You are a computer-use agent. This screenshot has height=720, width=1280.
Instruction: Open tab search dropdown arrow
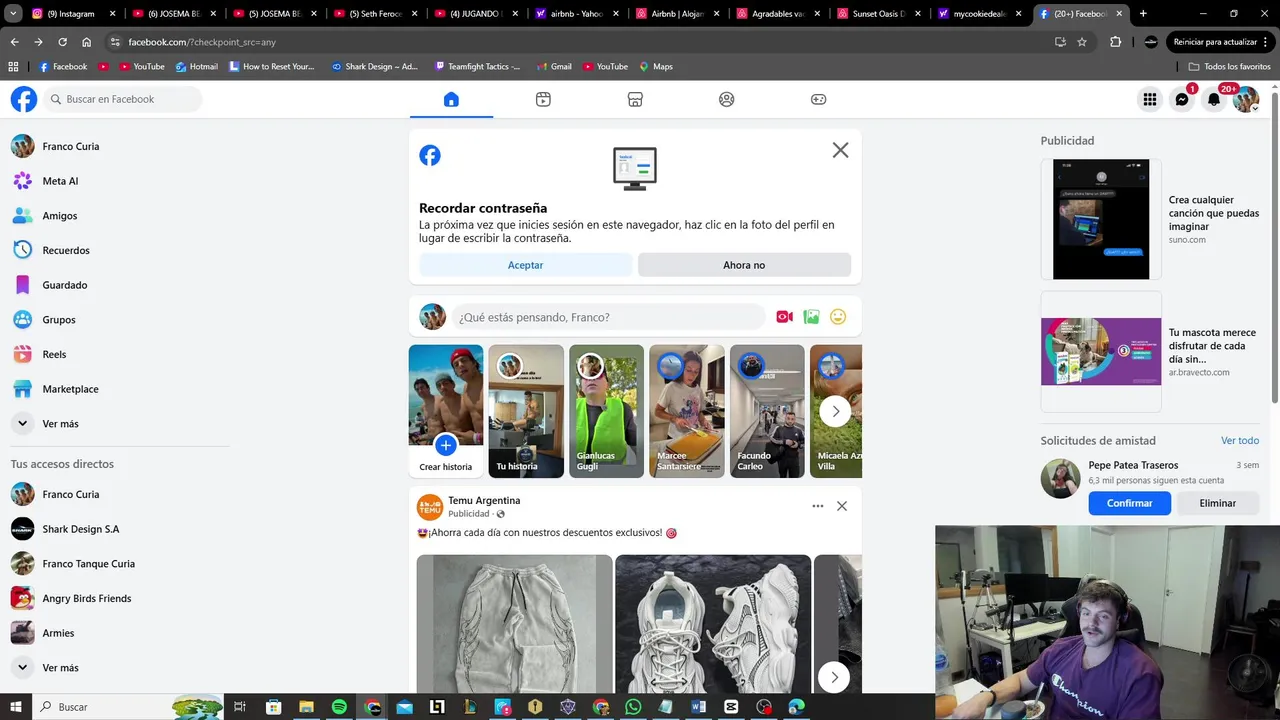12,14
